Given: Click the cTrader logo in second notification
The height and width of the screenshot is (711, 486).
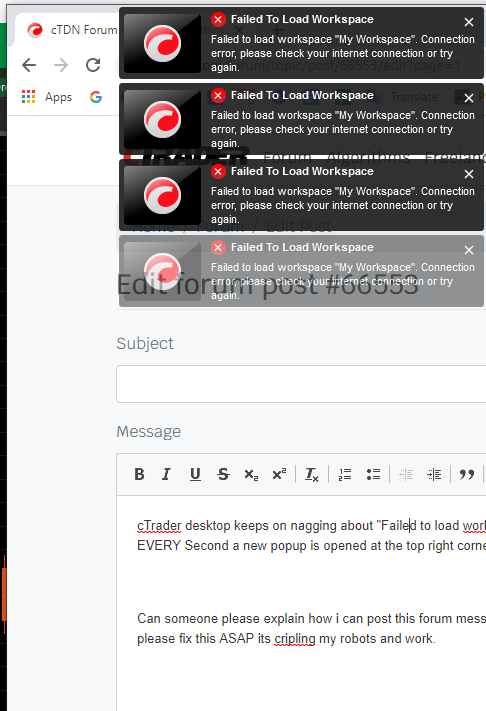Looking at the screenshot, I should pos(162,120).
